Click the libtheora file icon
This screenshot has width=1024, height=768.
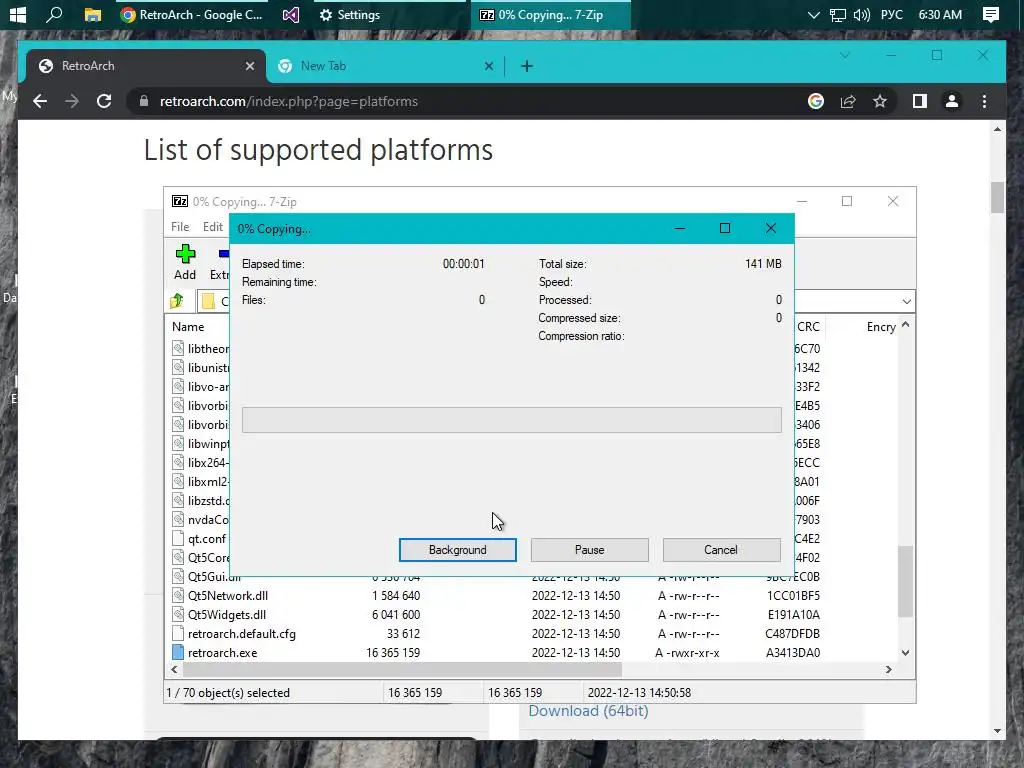click(178, 349)
